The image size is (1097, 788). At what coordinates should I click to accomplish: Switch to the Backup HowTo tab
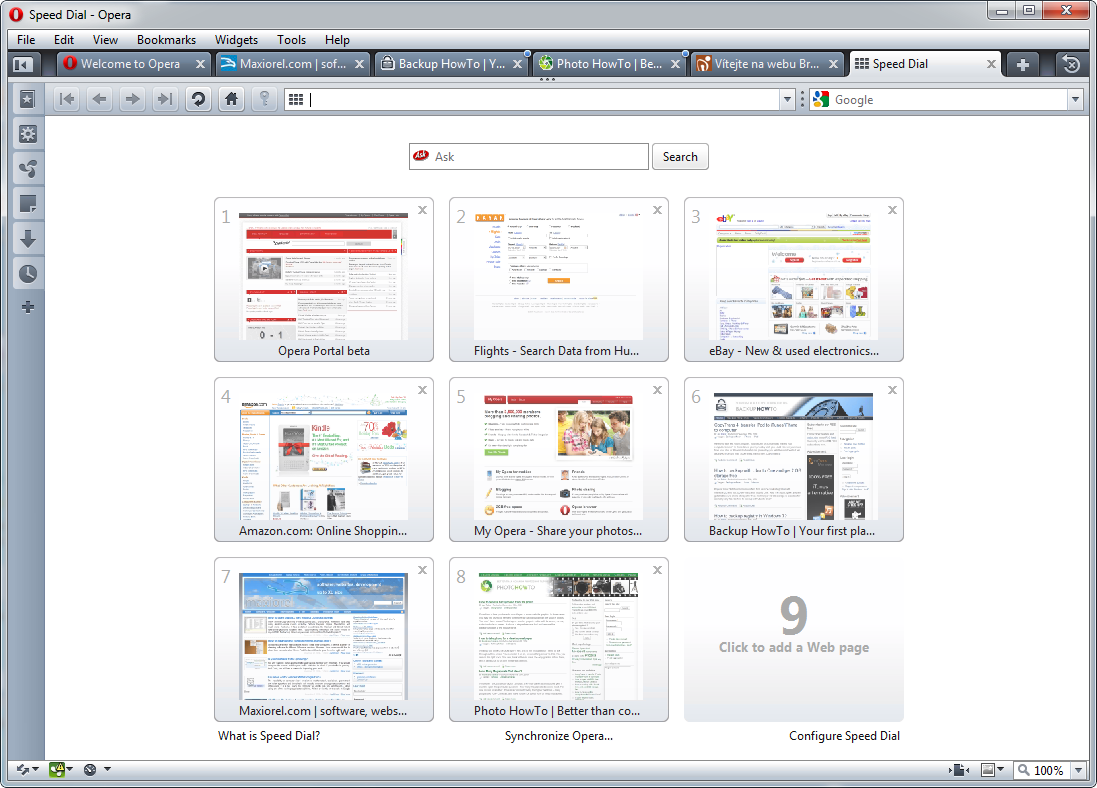point(451,64)
